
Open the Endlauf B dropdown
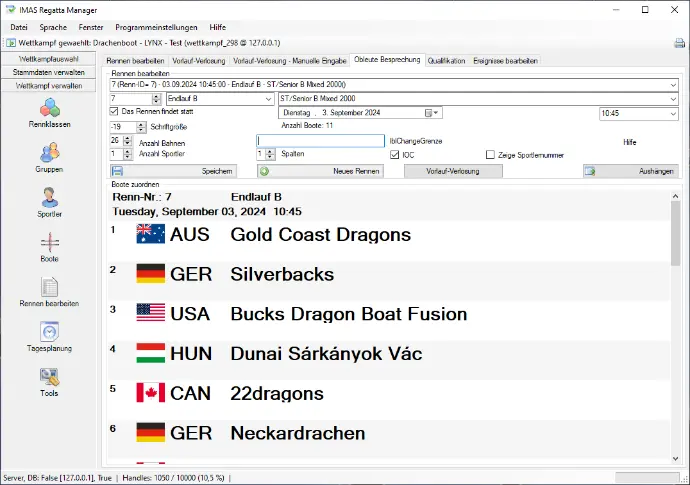(268, 99)
